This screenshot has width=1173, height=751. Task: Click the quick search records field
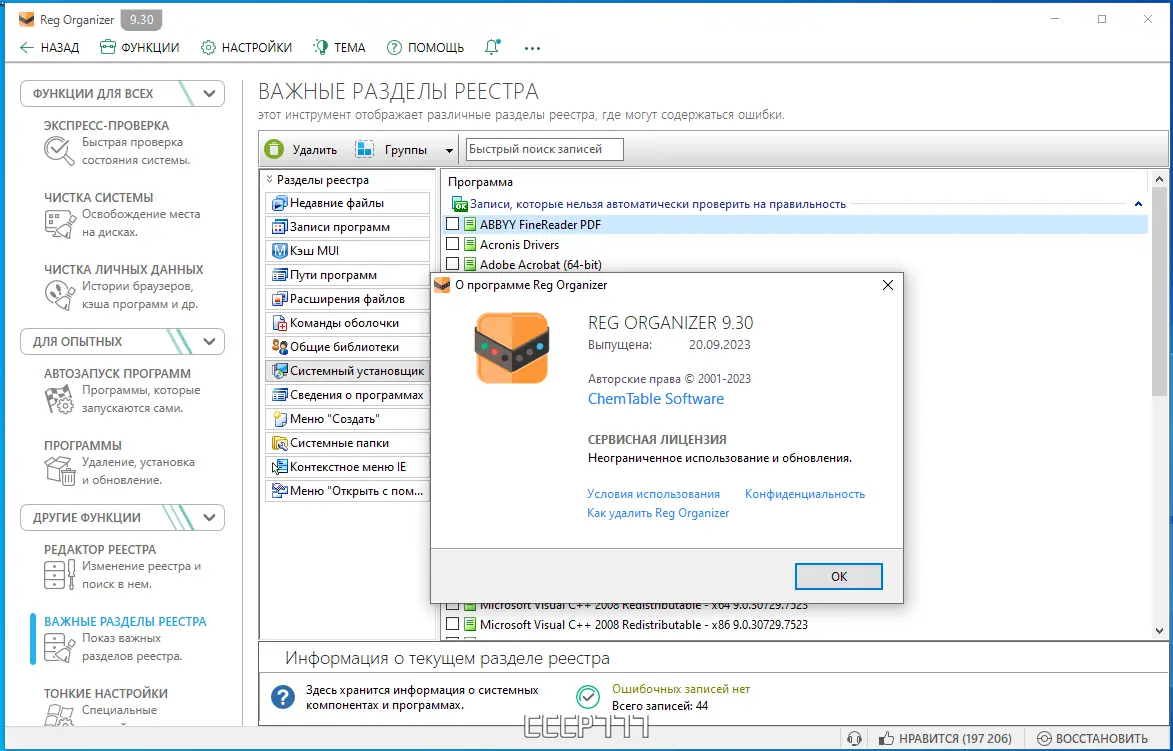click(x=543, y=148)
